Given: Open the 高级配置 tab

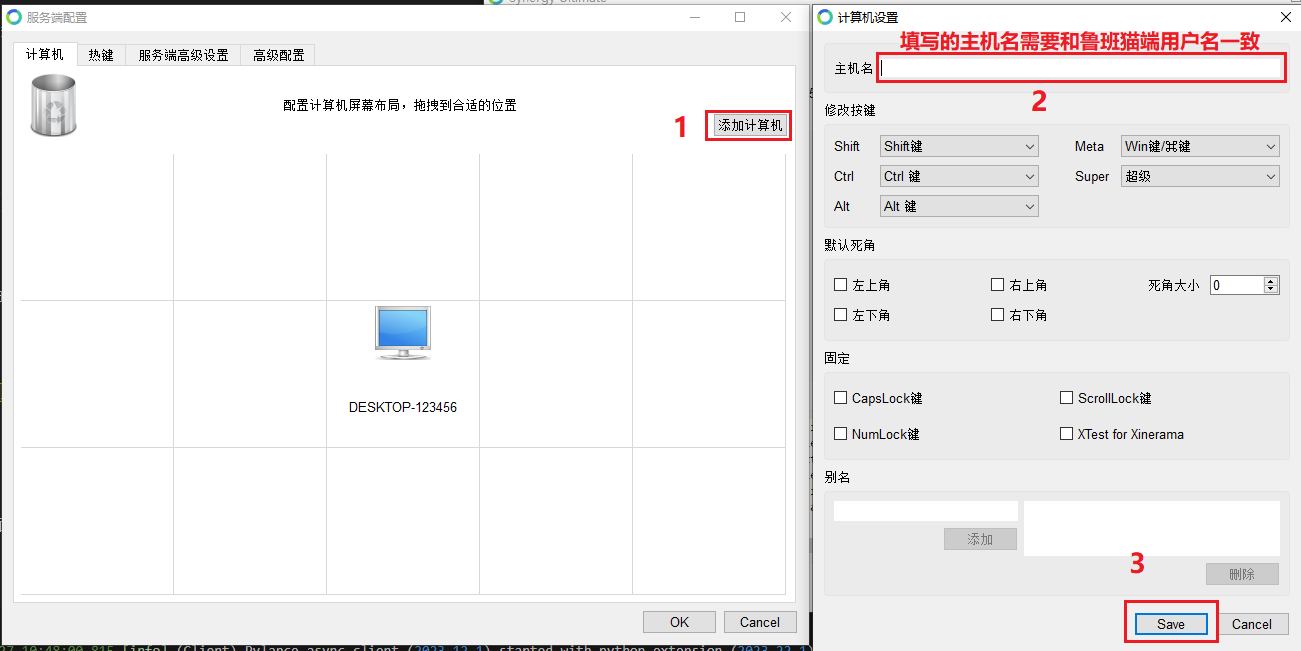Looking at the screenshot, I should pos(278,55).
